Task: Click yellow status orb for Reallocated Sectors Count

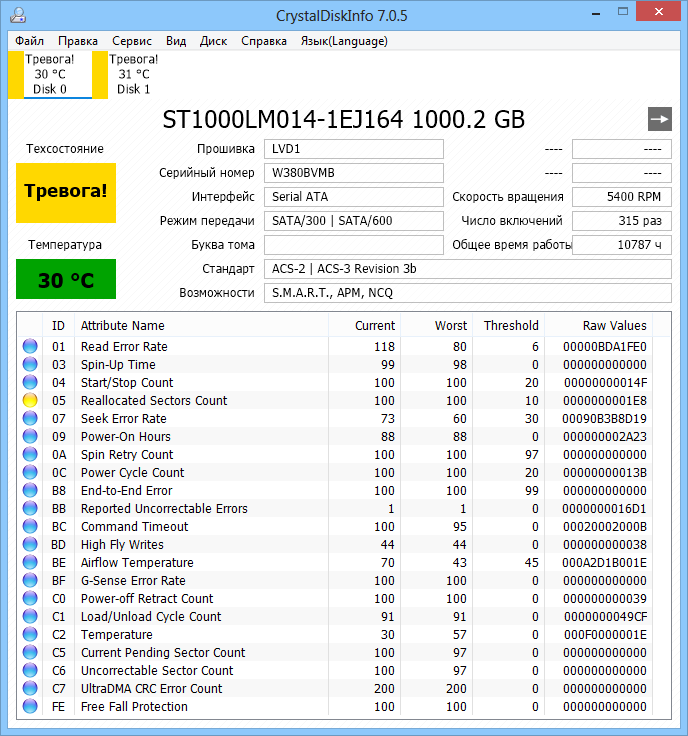Action: point(30,400)
